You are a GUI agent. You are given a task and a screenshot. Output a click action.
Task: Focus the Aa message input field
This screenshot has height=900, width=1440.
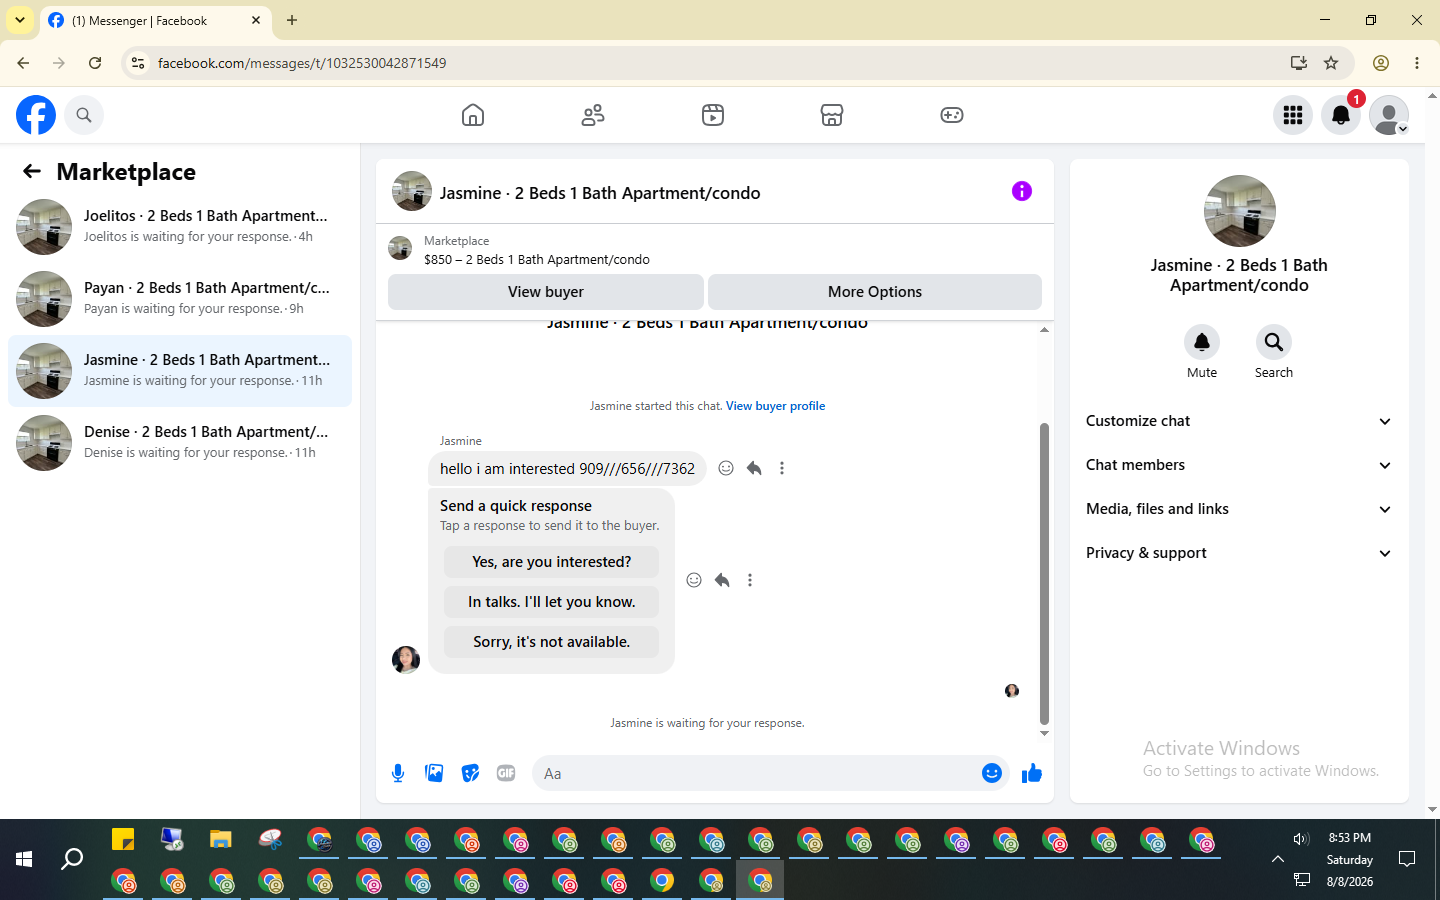[x=757, y=773]
